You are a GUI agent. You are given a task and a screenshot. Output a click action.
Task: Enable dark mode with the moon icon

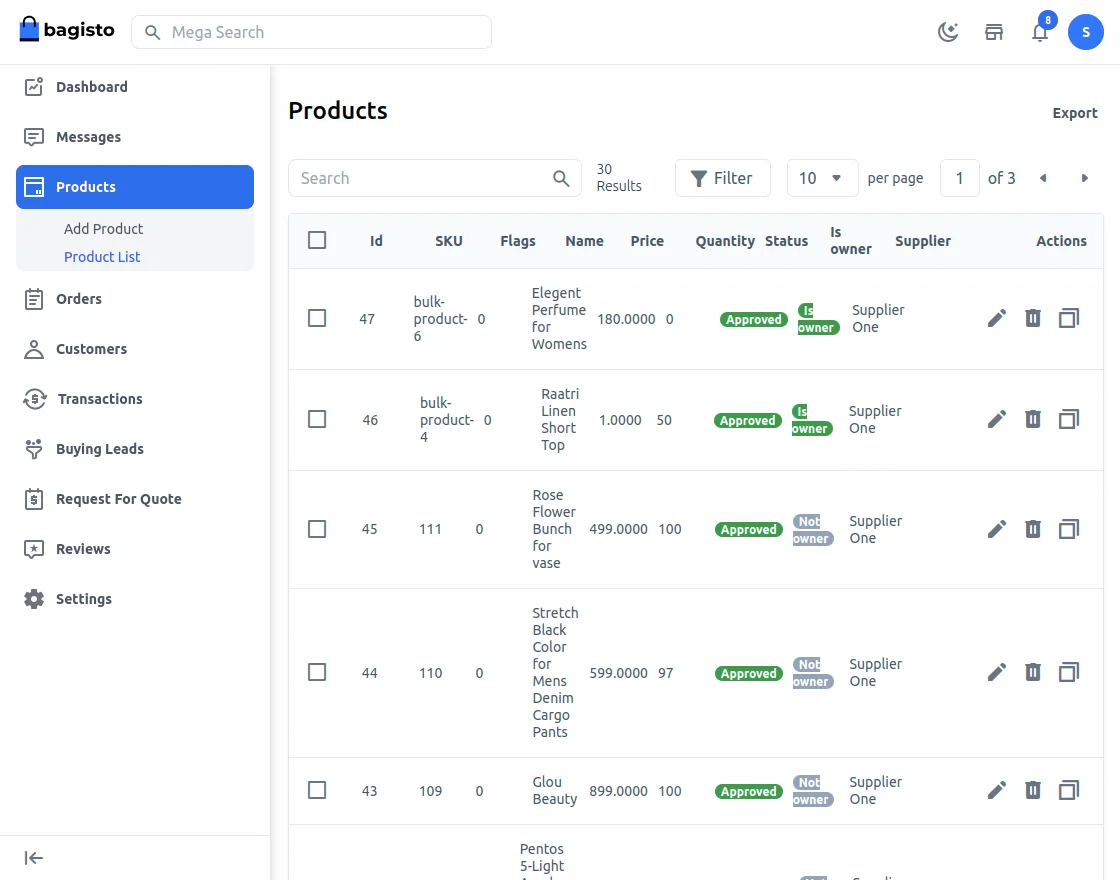tap(948, 31)
